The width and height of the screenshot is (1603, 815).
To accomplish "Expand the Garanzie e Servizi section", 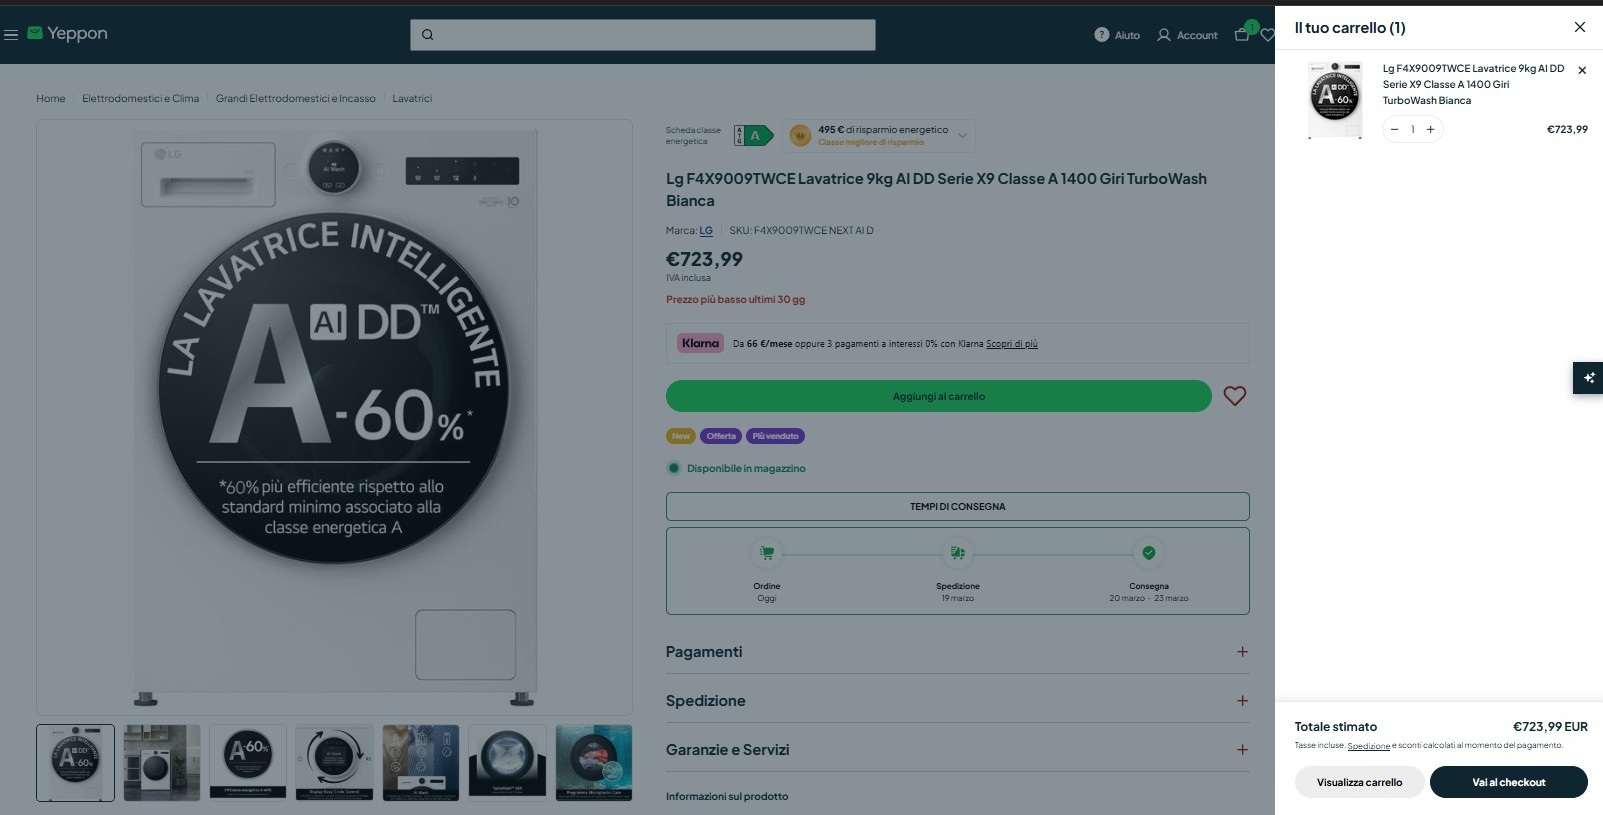I will pyautogui.click(x=957, y=749).
